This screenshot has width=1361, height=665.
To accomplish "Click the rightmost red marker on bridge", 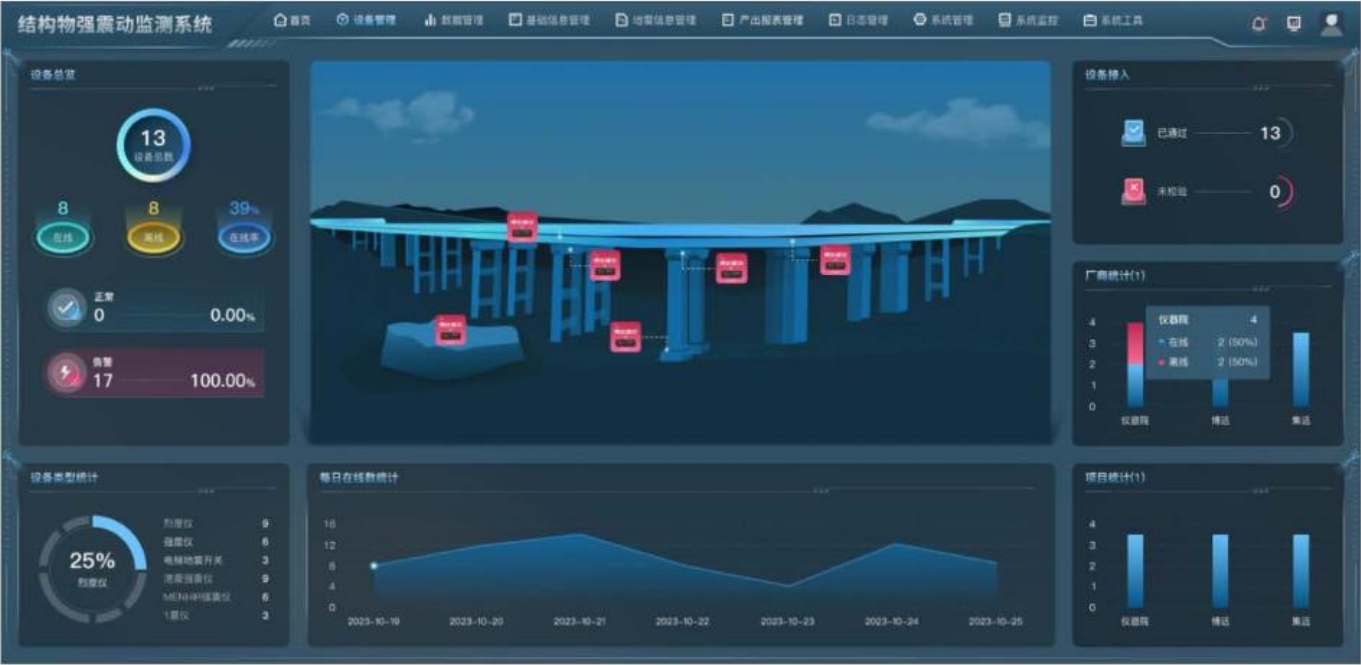I will (835, 259).
